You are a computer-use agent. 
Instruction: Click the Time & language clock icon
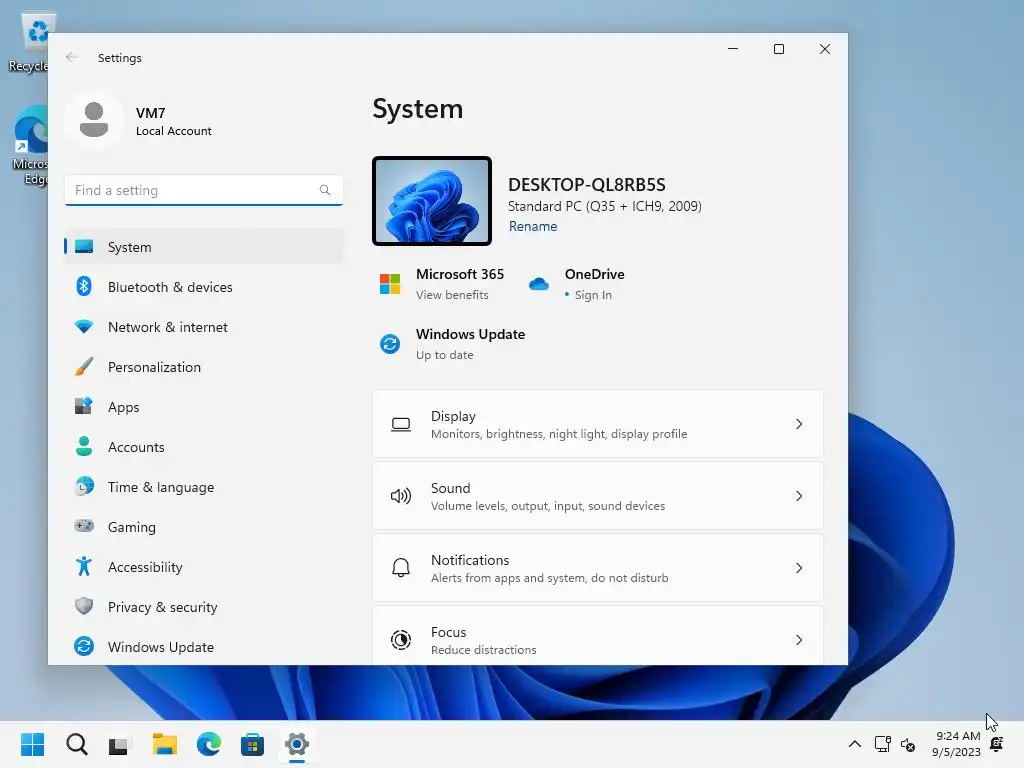[84, 487]
